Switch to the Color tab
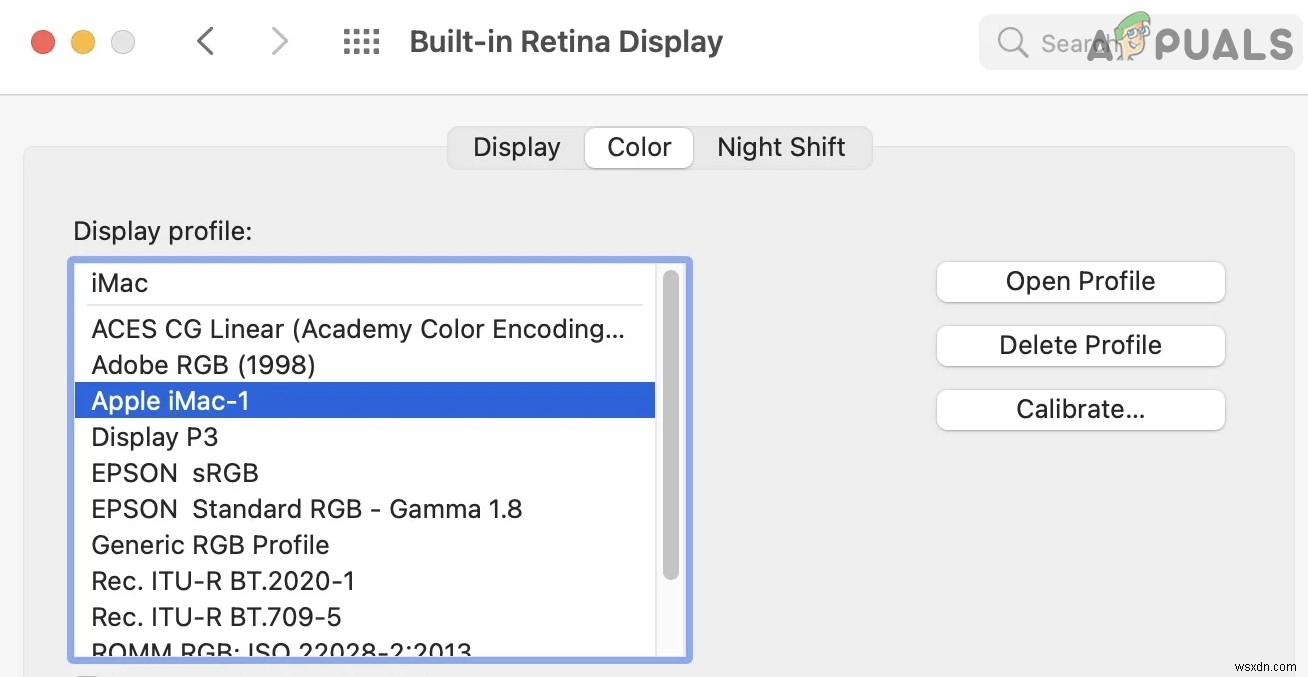Screen dimensions: 1308x677 (x=638, y=147)
